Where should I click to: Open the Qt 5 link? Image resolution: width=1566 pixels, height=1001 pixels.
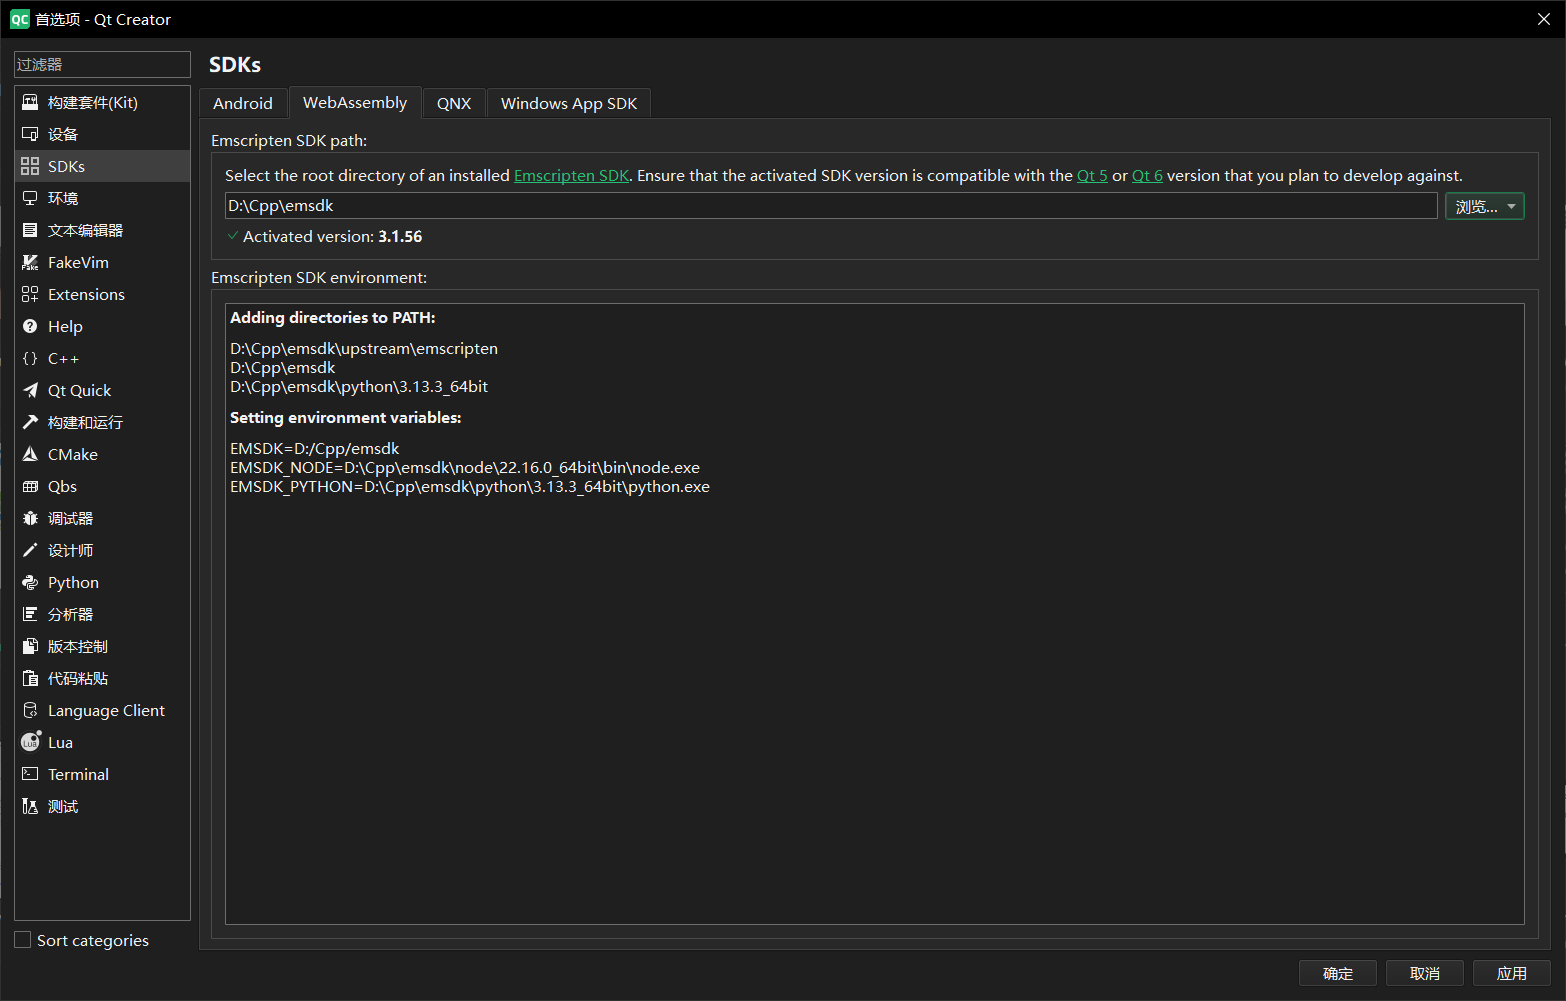[1092, 175]
